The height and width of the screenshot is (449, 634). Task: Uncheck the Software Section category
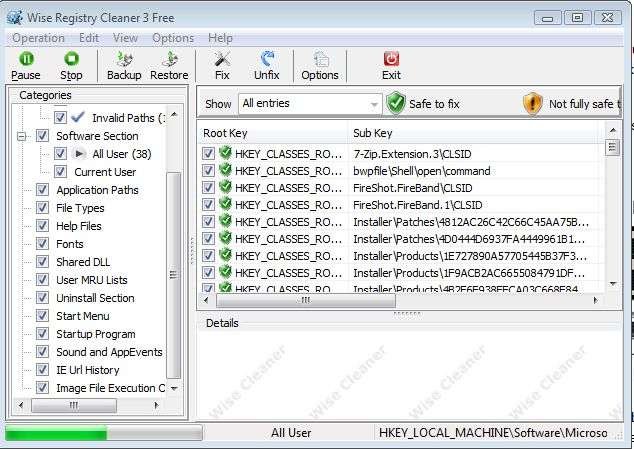click(x=42, y=136)
